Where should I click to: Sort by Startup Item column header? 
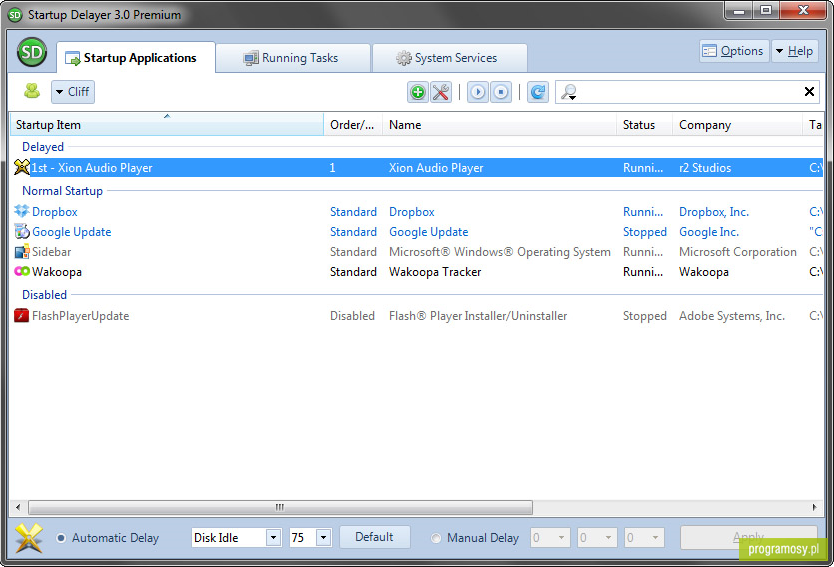[x=166, y=124]
